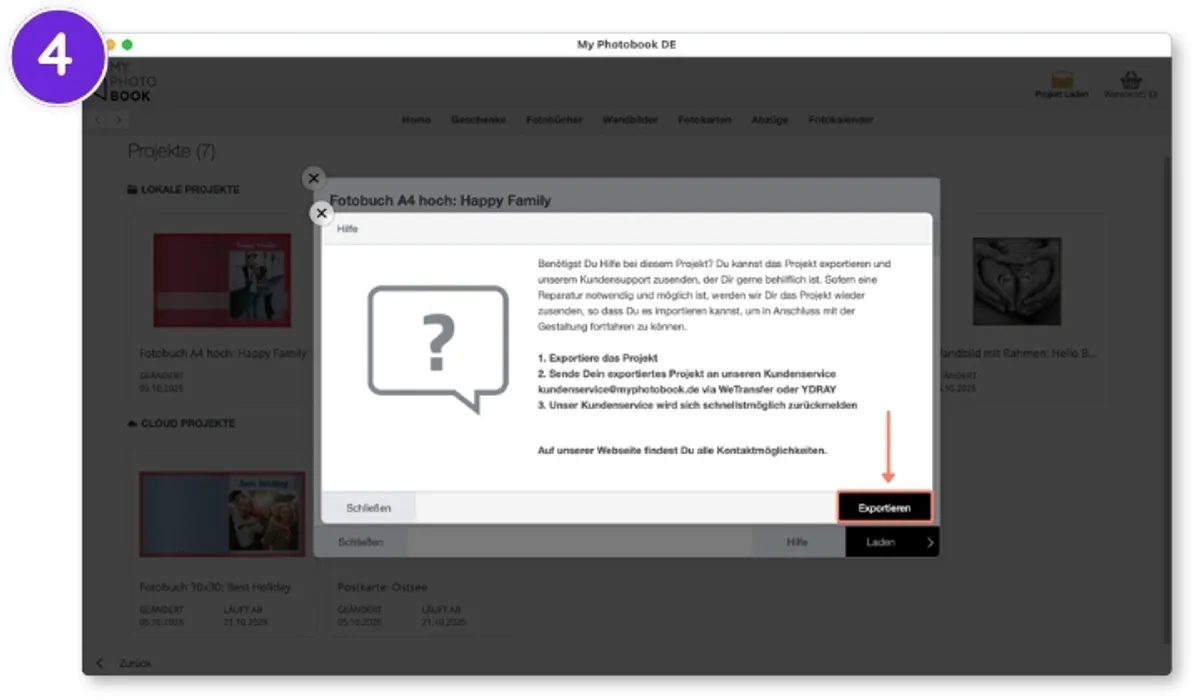This screenshot has height=700, width=1200.
Task: Click the Laden button in project dialog
Action: [891, 542]
